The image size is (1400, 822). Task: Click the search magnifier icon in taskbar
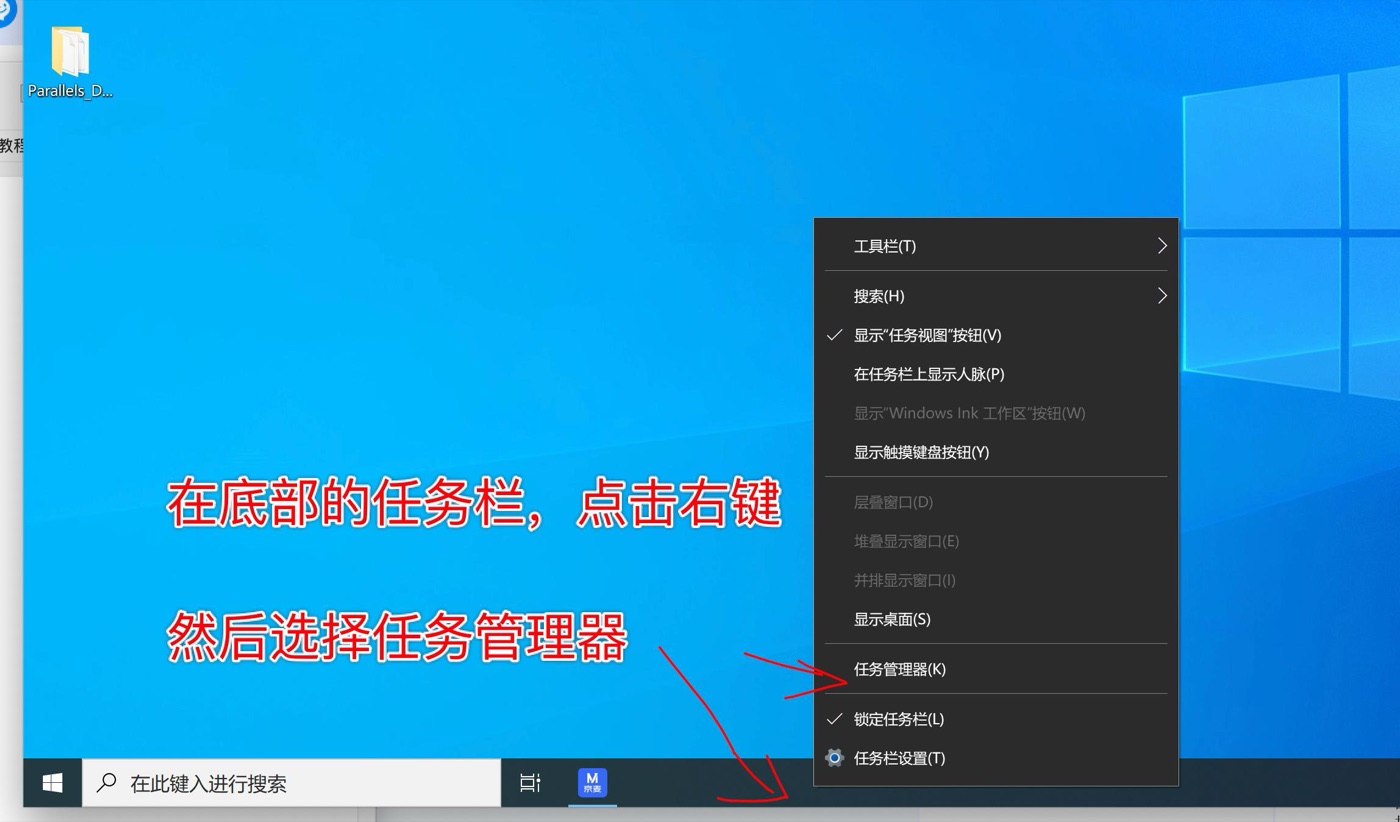106,783
